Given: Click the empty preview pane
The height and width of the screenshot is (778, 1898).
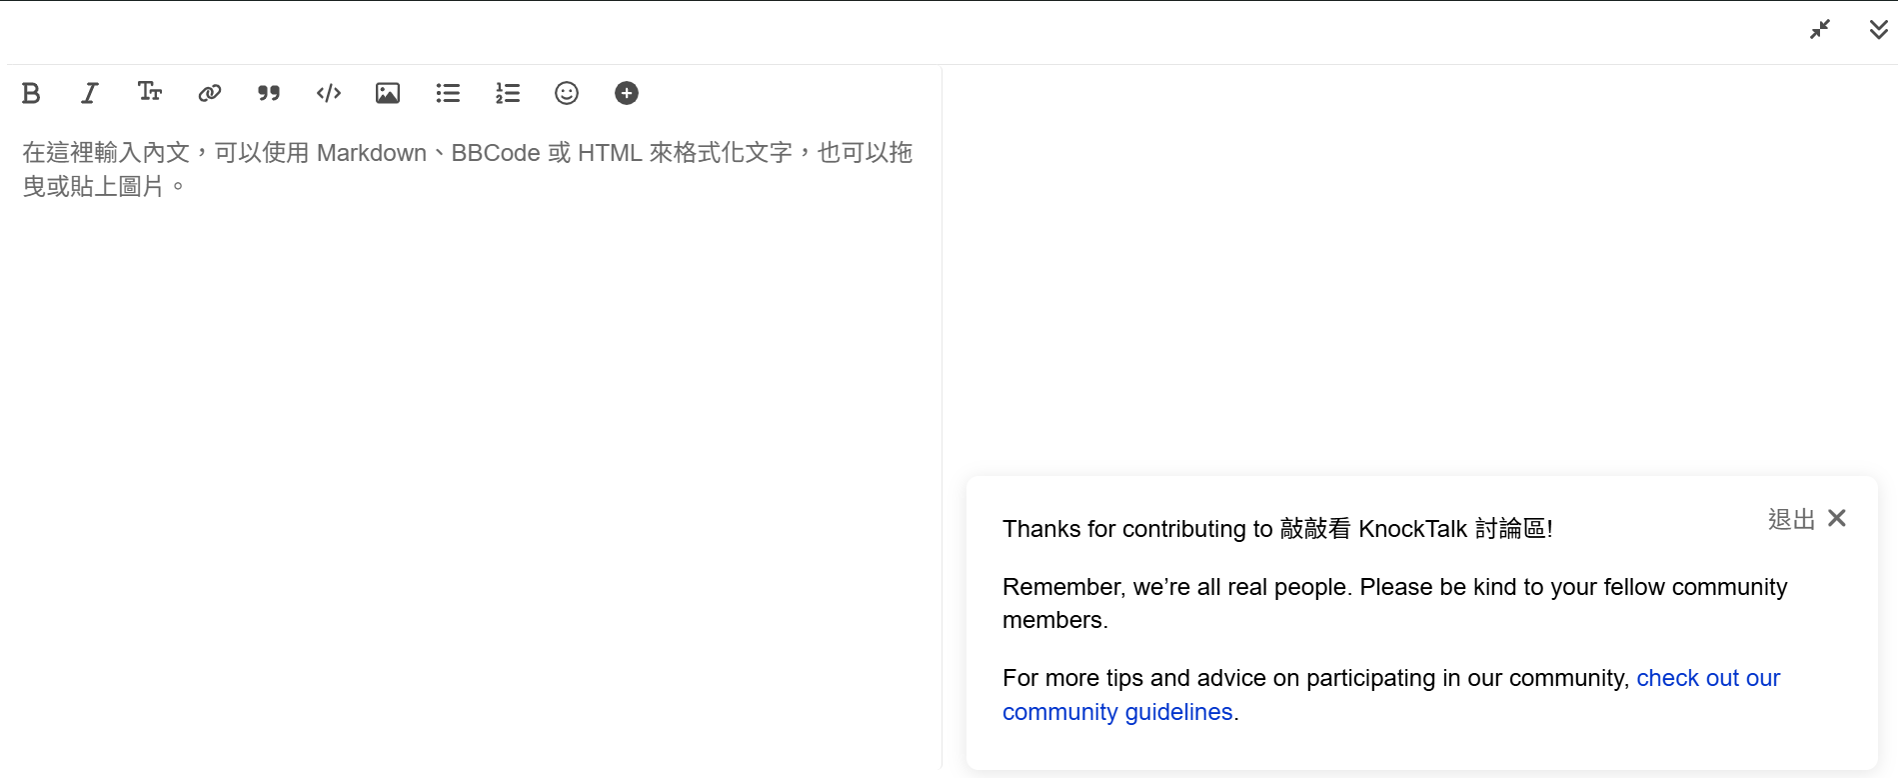Looking at the screenshot, I should tap(1418, 270).
